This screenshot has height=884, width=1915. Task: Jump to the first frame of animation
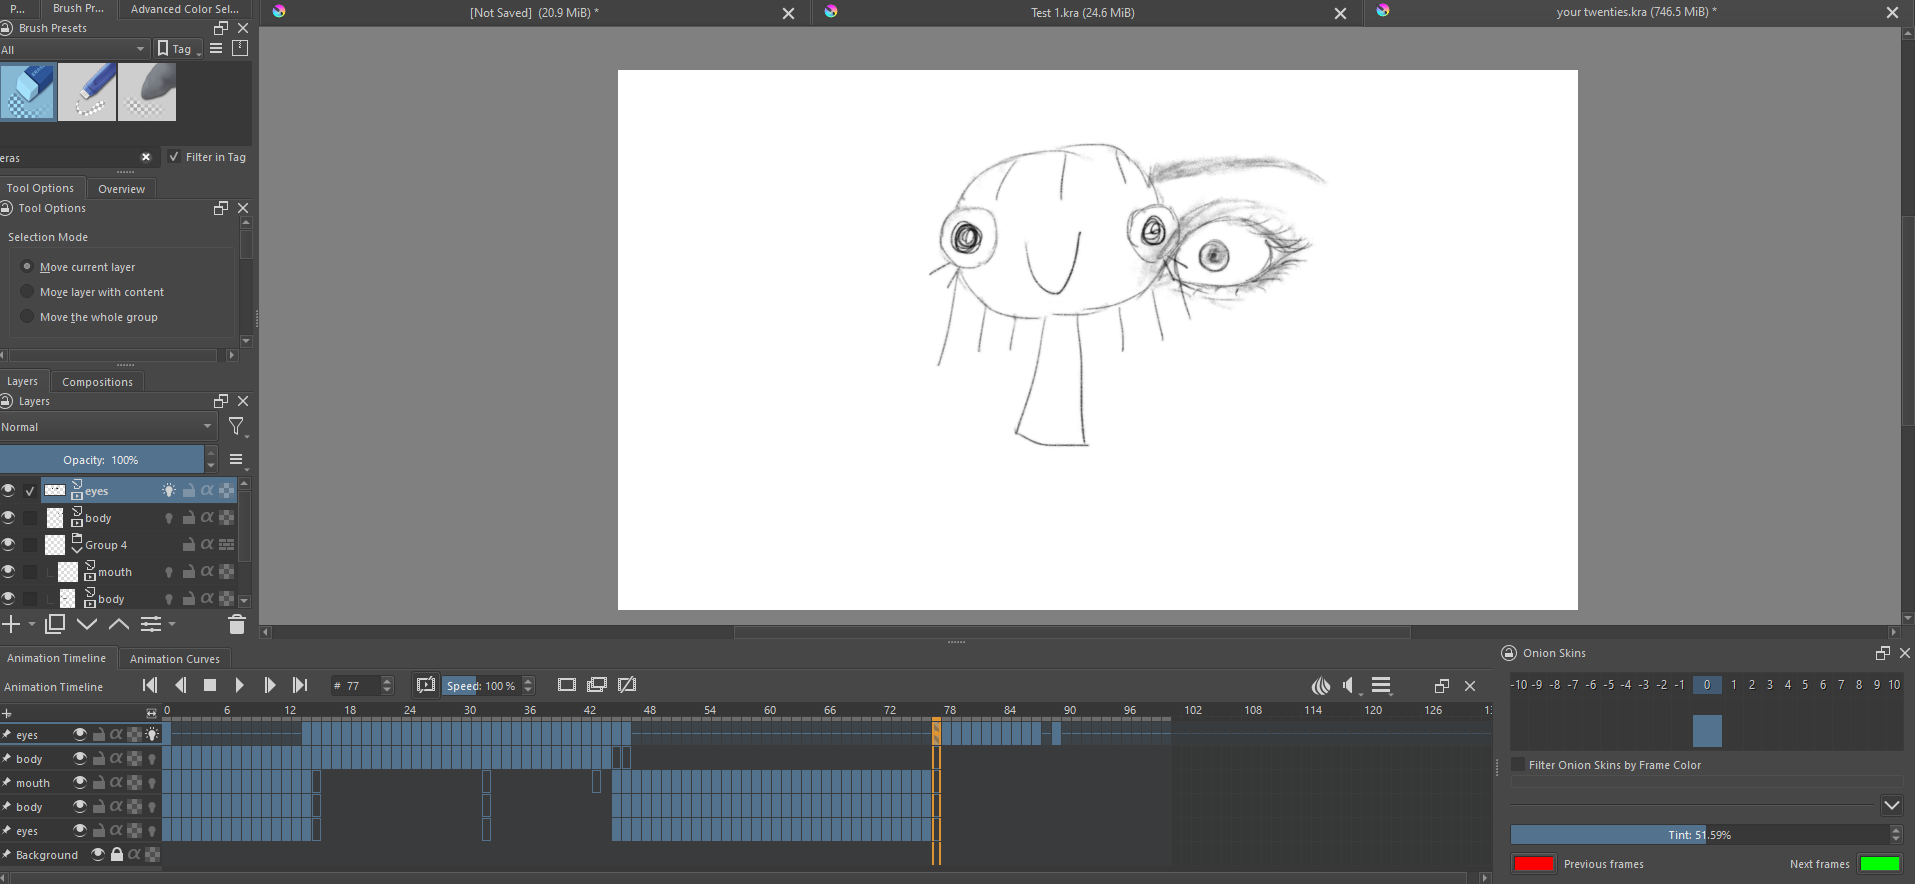150,685
